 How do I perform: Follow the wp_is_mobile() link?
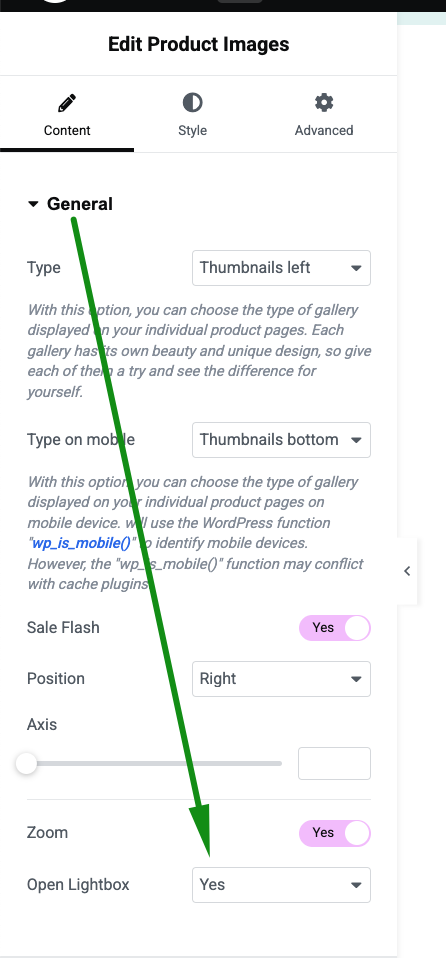click(81, 543)
